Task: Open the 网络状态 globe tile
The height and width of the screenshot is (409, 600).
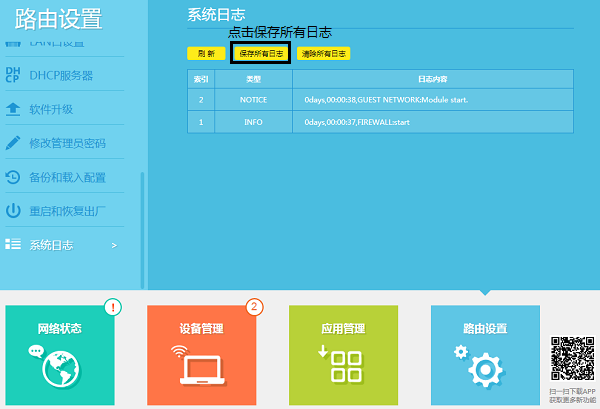Action: (x=60, y=355)
